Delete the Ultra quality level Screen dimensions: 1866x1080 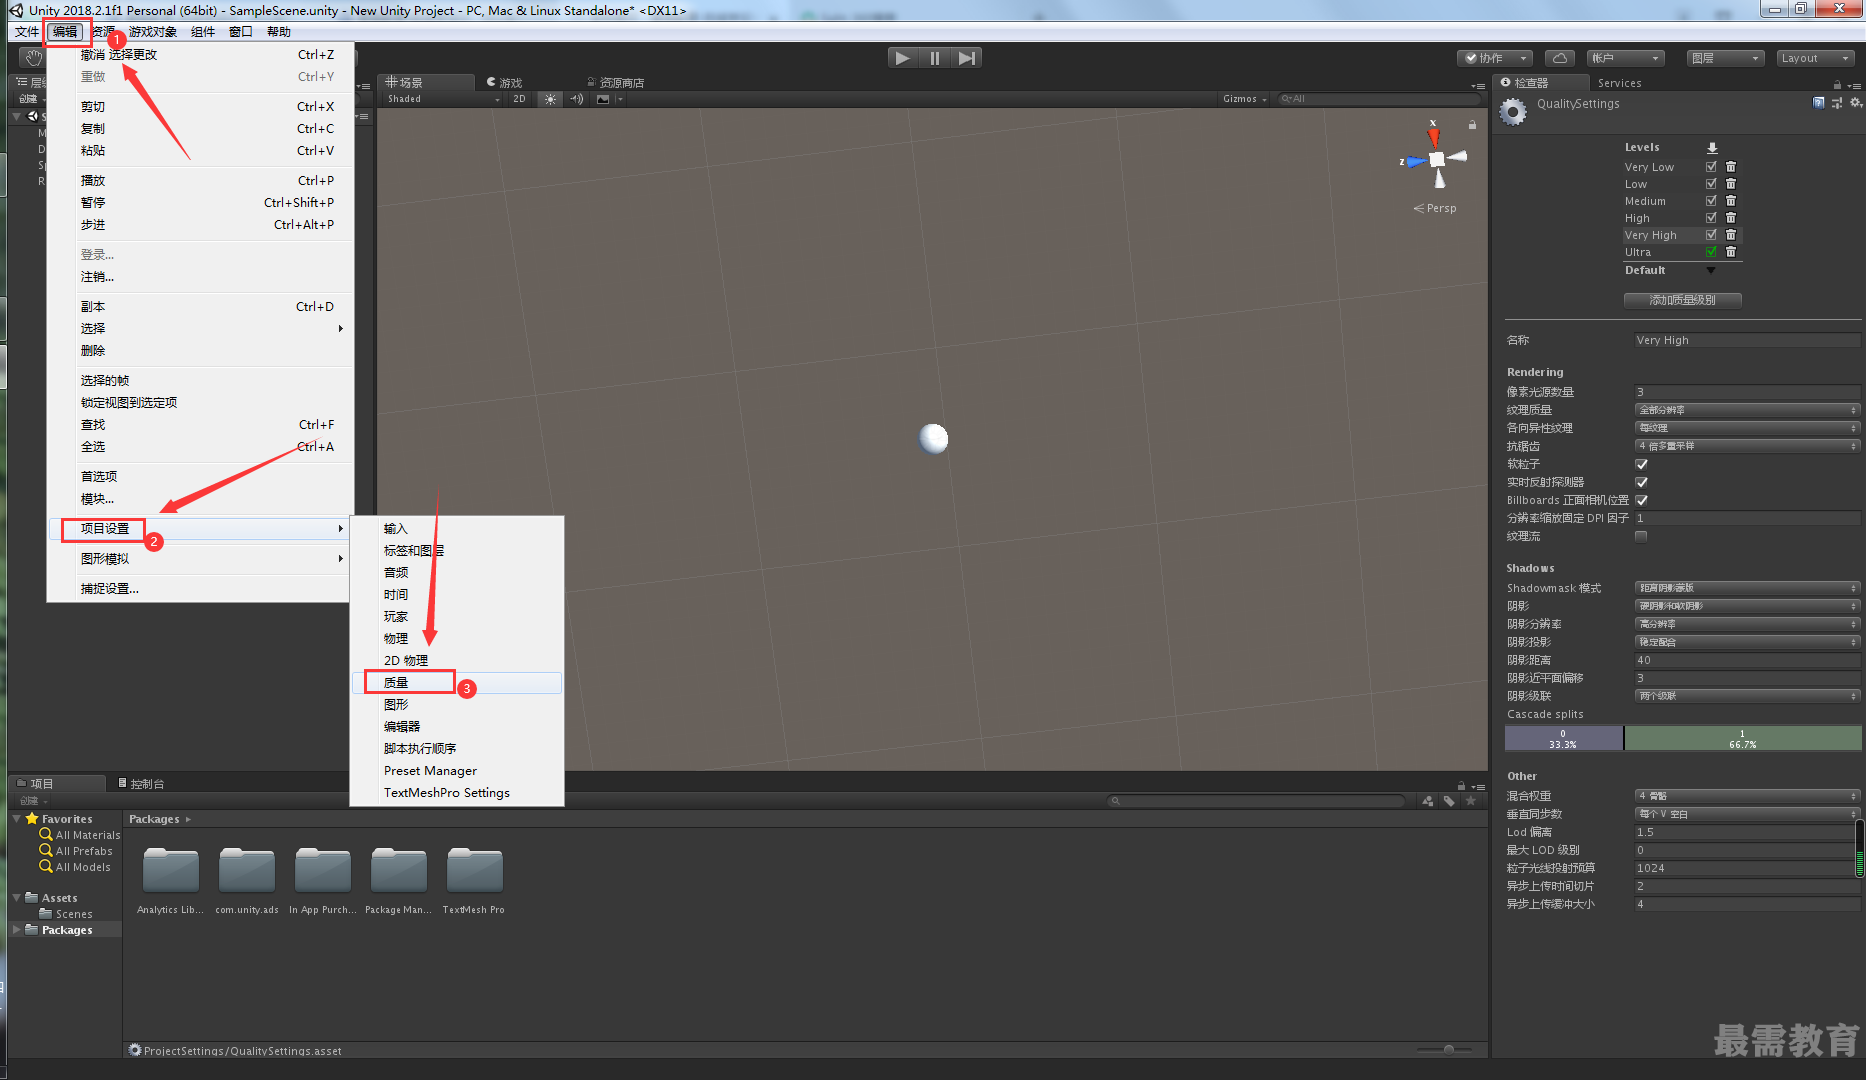click(x=1731, y=252)
